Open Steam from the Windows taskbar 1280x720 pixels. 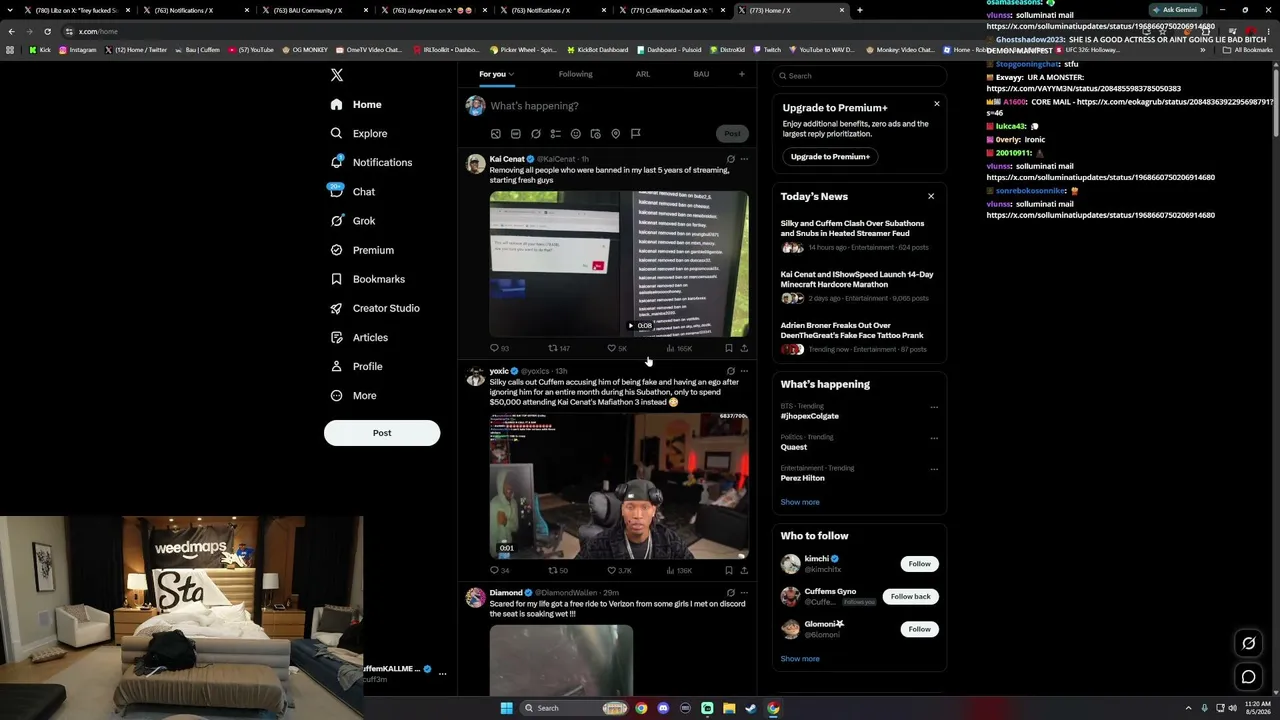(x=751, y=708)
